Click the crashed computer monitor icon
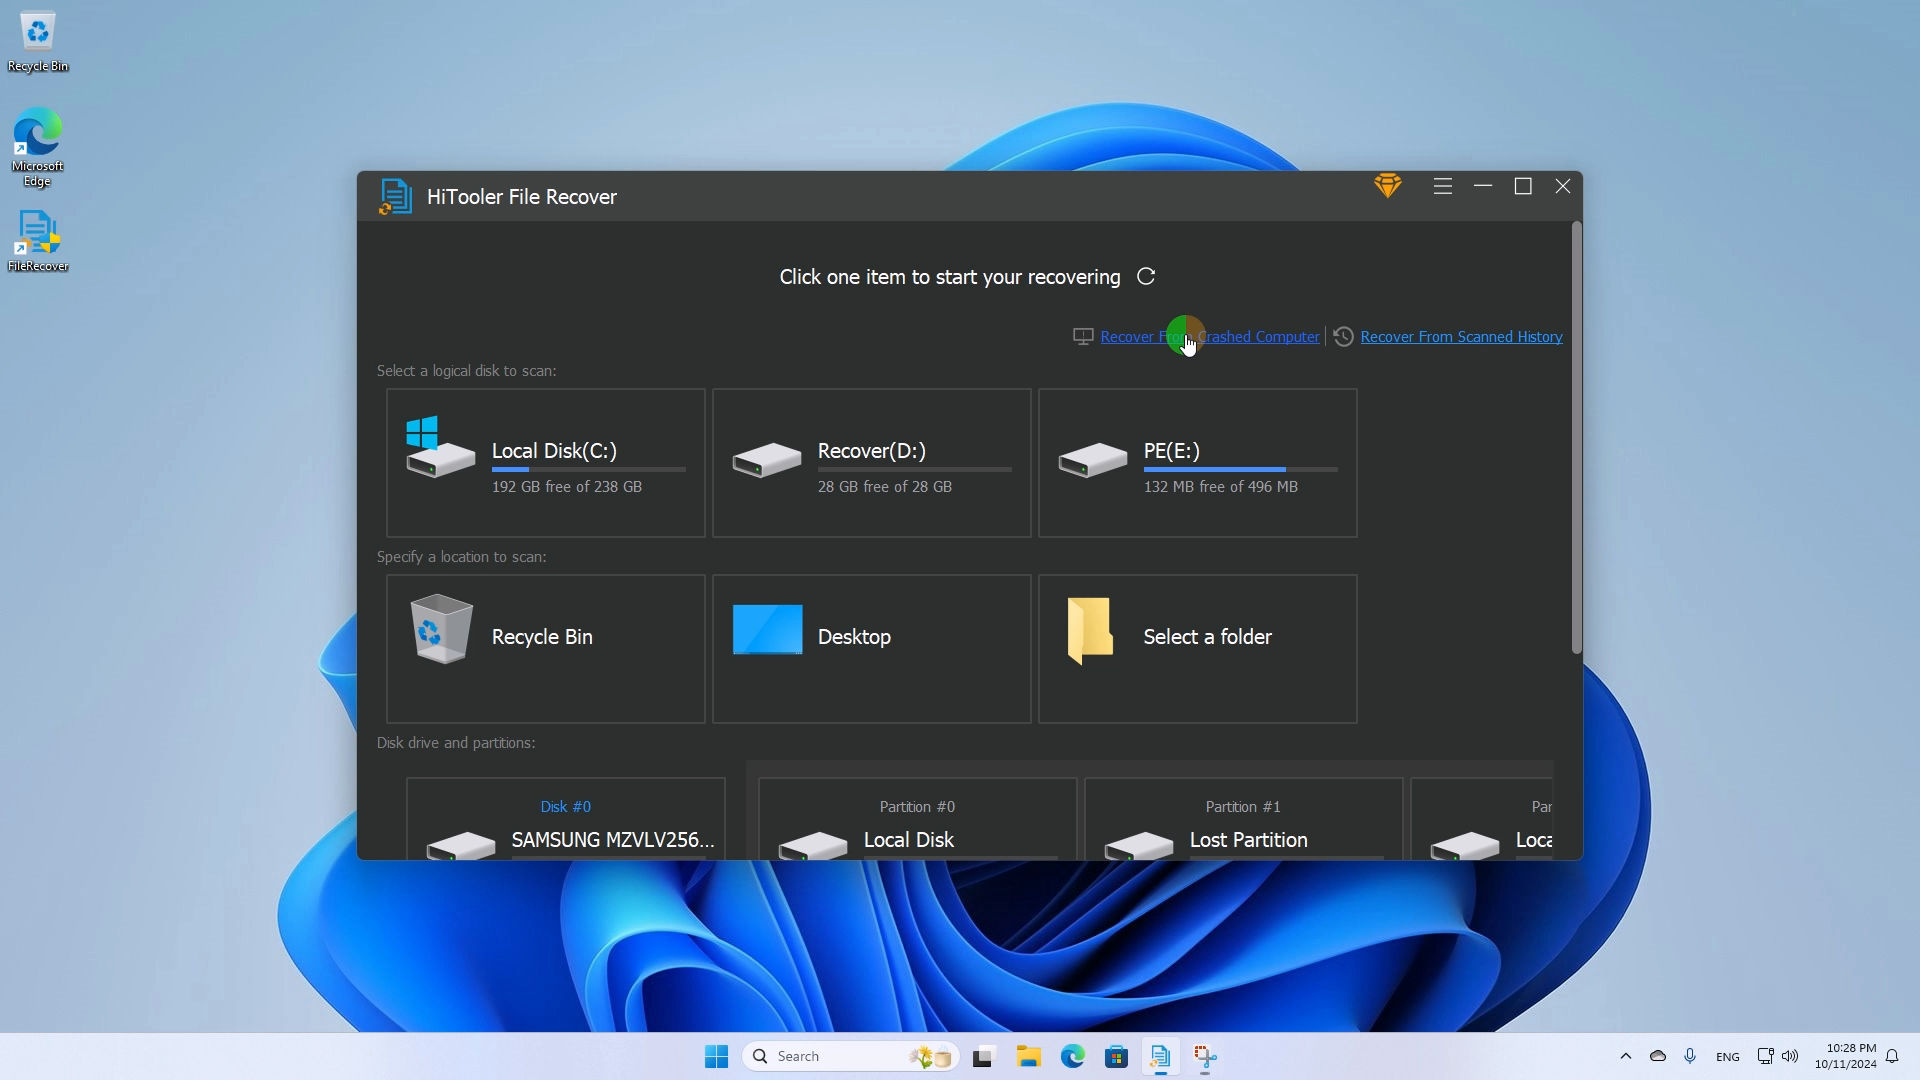This screenshot has width=1920, height=1080. (1082, 336)
